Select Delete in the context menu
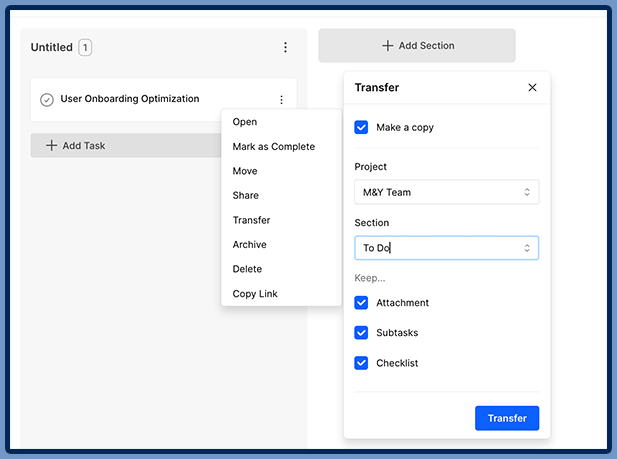617x459 pixels. (x=247, y=269)
